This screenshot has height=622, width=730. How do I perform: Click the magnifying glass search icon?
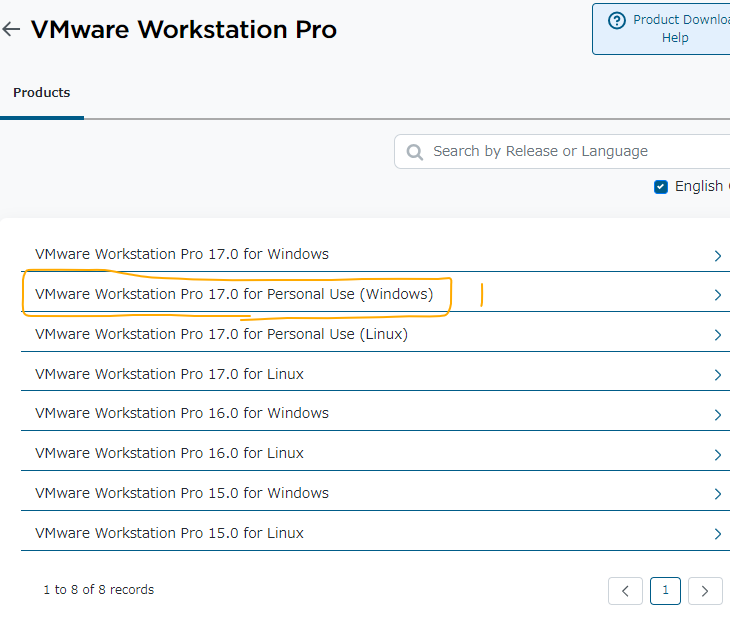point(414,152)
